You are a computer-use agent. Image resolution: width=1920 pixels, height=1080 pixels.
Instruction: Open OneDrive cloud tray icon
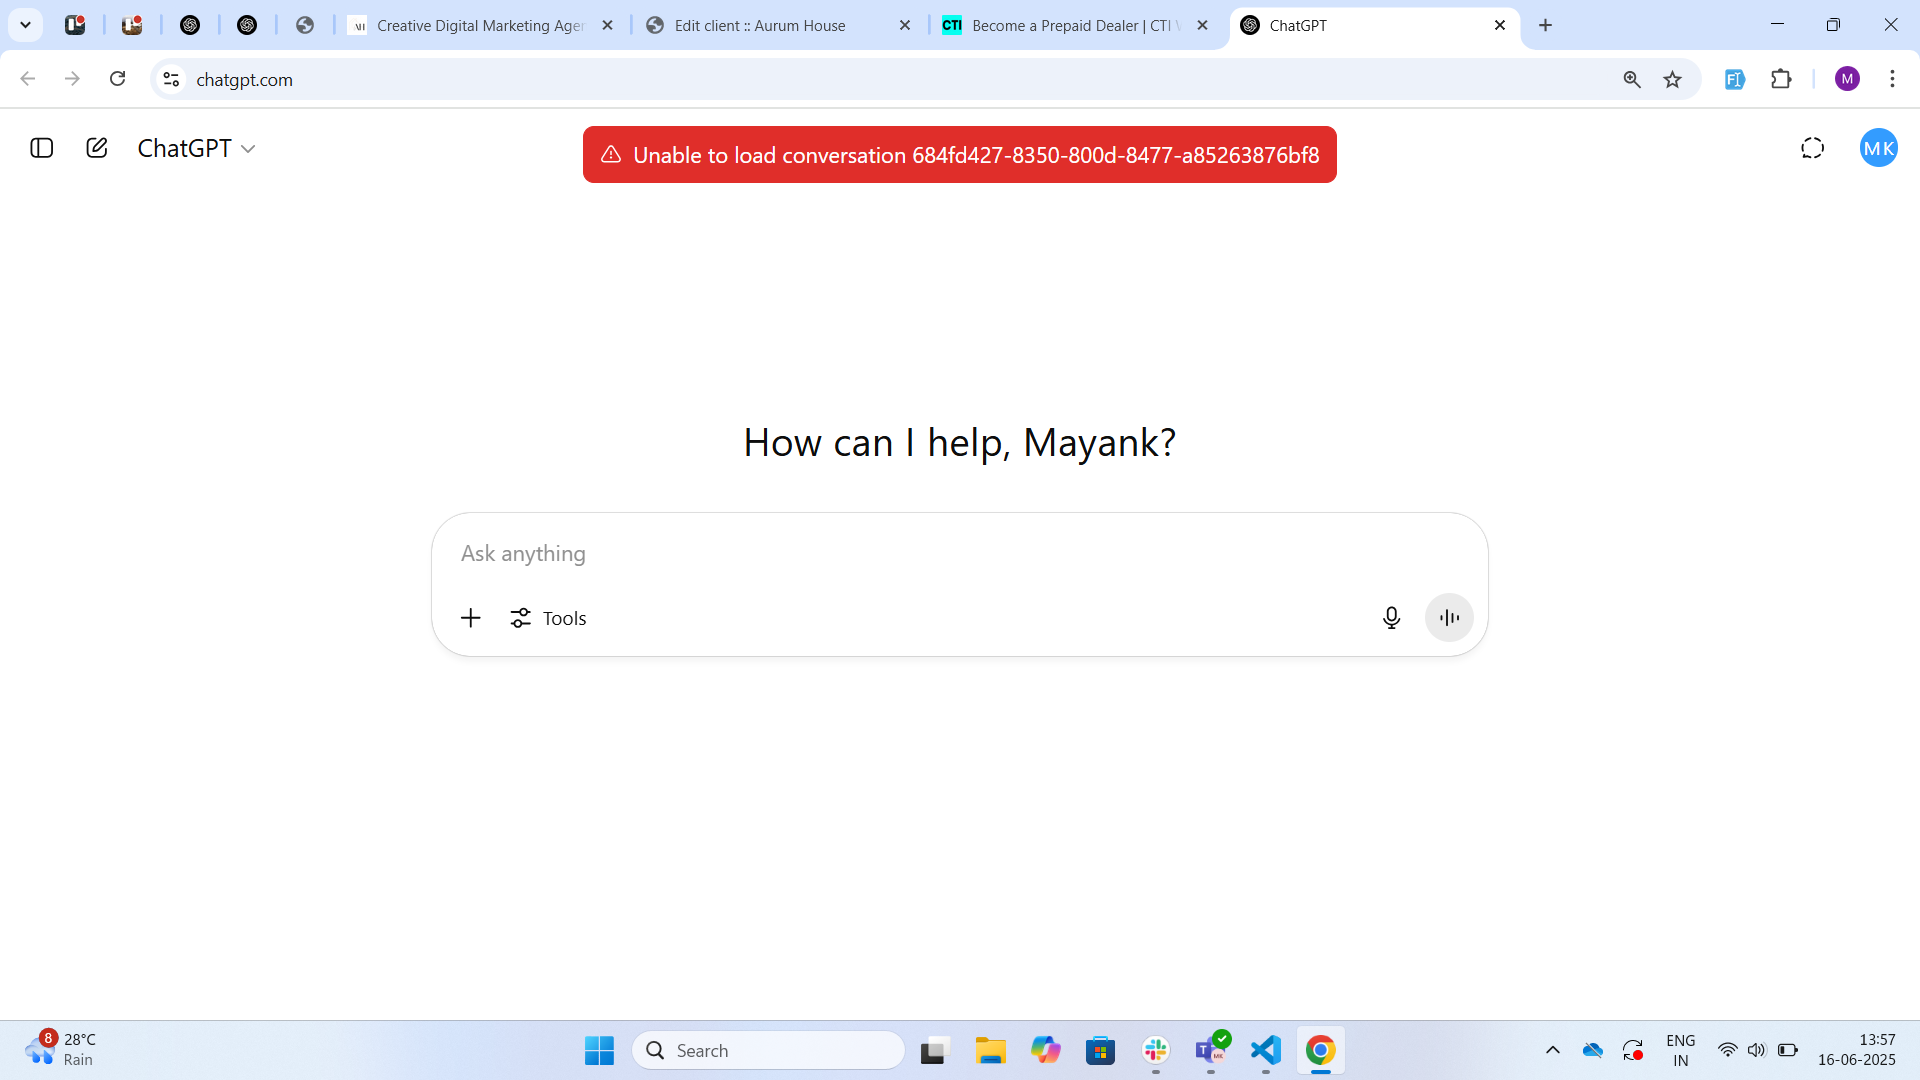[x=1593, y=1050]
